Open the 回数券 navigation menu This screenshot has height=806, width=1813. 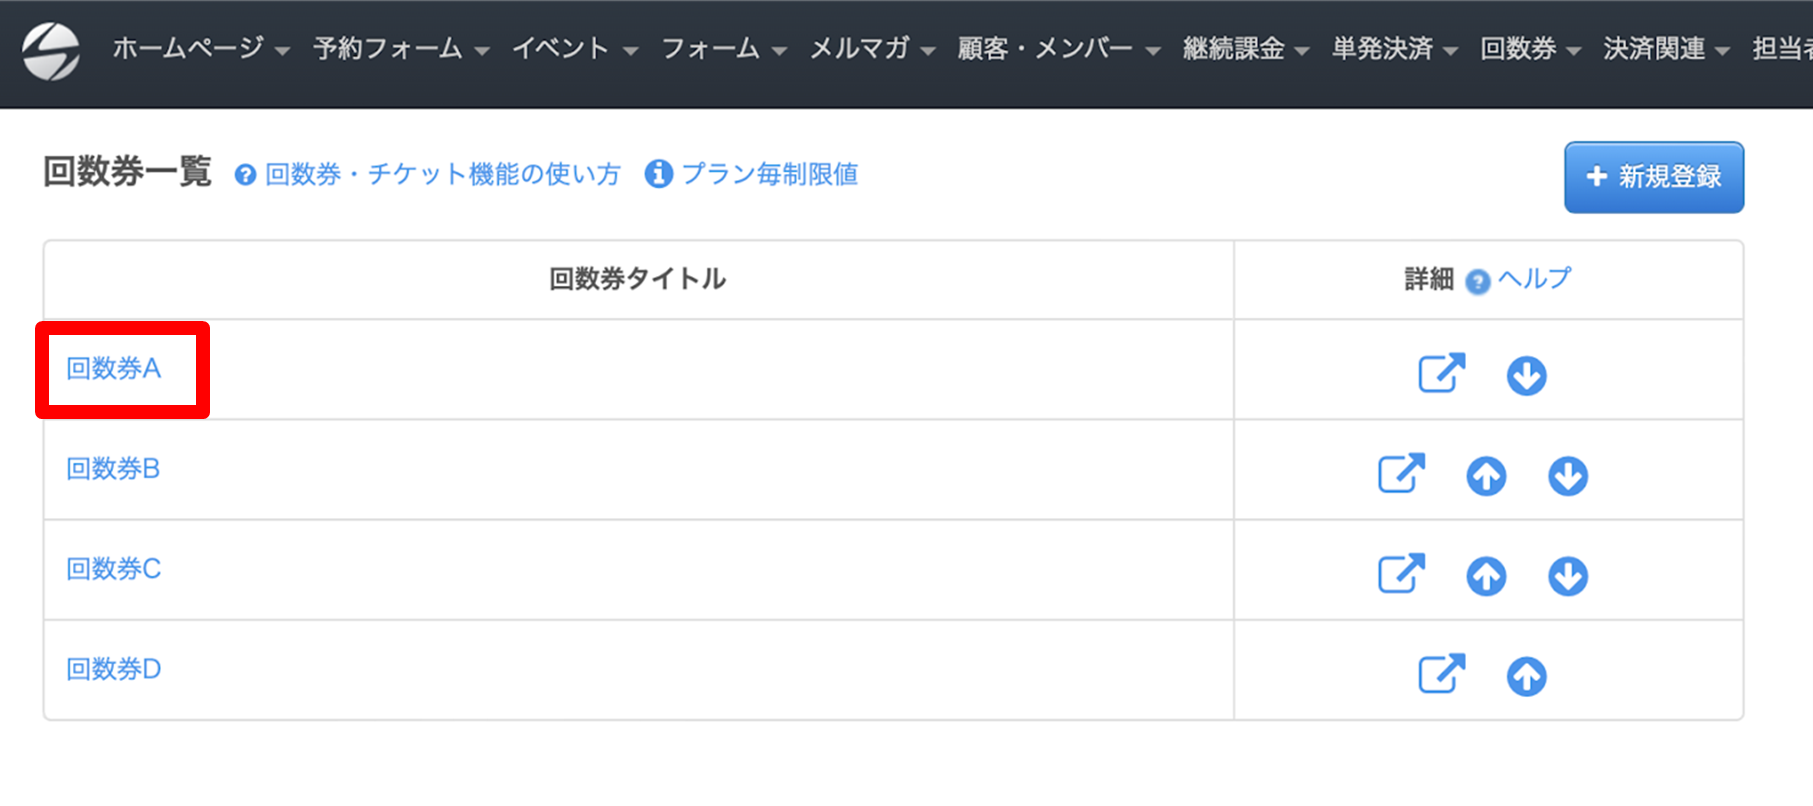1530,48
